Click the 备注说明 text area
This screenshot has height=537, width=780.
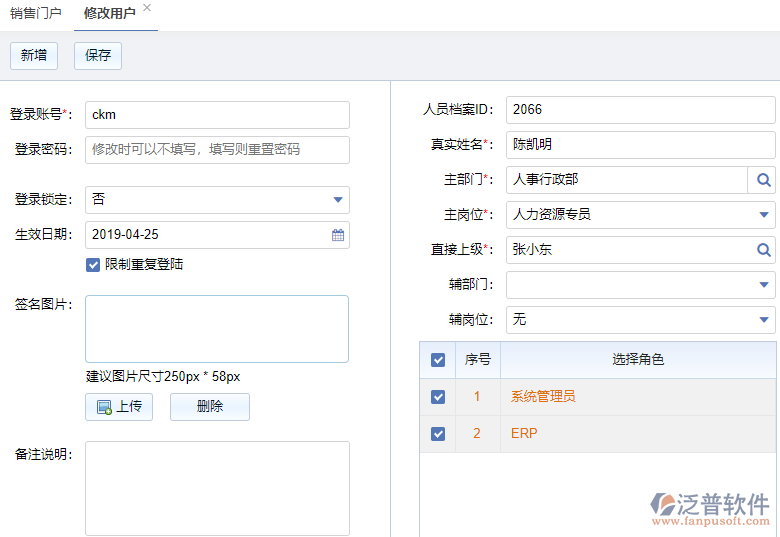(x=217, y=488)
